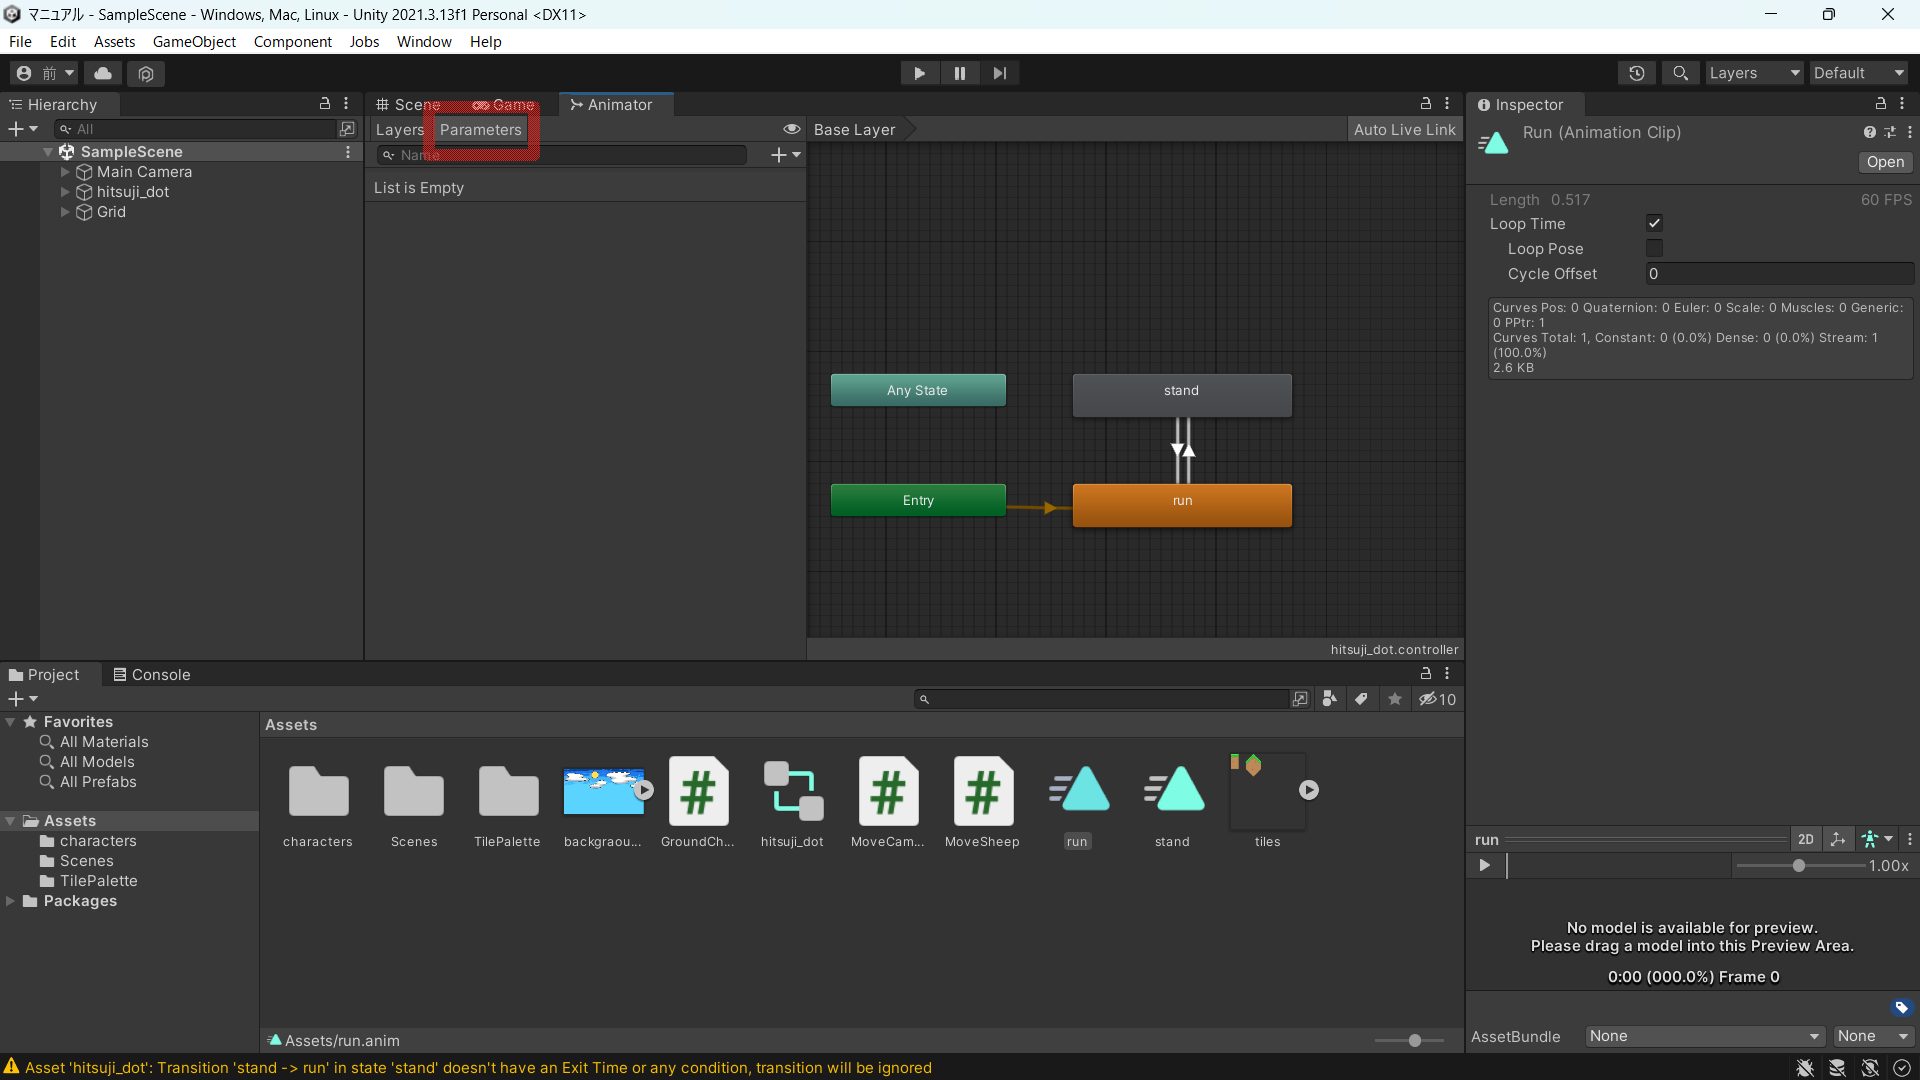Click the search magnifier in top toolbar
This screenshot has width=1920, height=1080.
point(1681,73)
